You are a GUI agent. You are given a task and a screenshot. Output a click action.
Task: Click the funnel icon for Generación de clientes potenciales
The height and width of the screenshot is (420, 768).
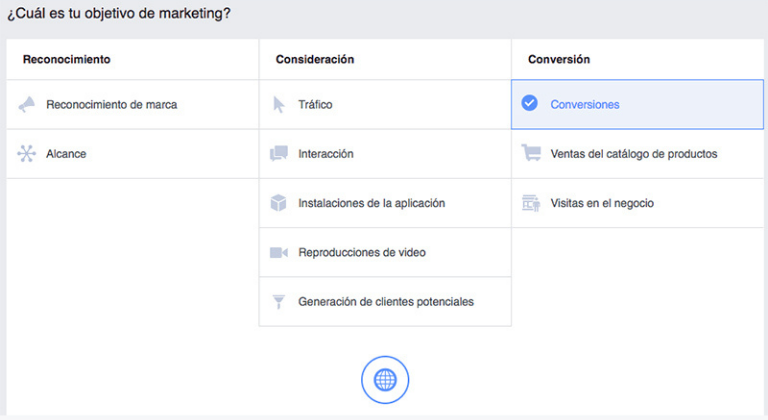pyautogui.click(x=279, y=301)
